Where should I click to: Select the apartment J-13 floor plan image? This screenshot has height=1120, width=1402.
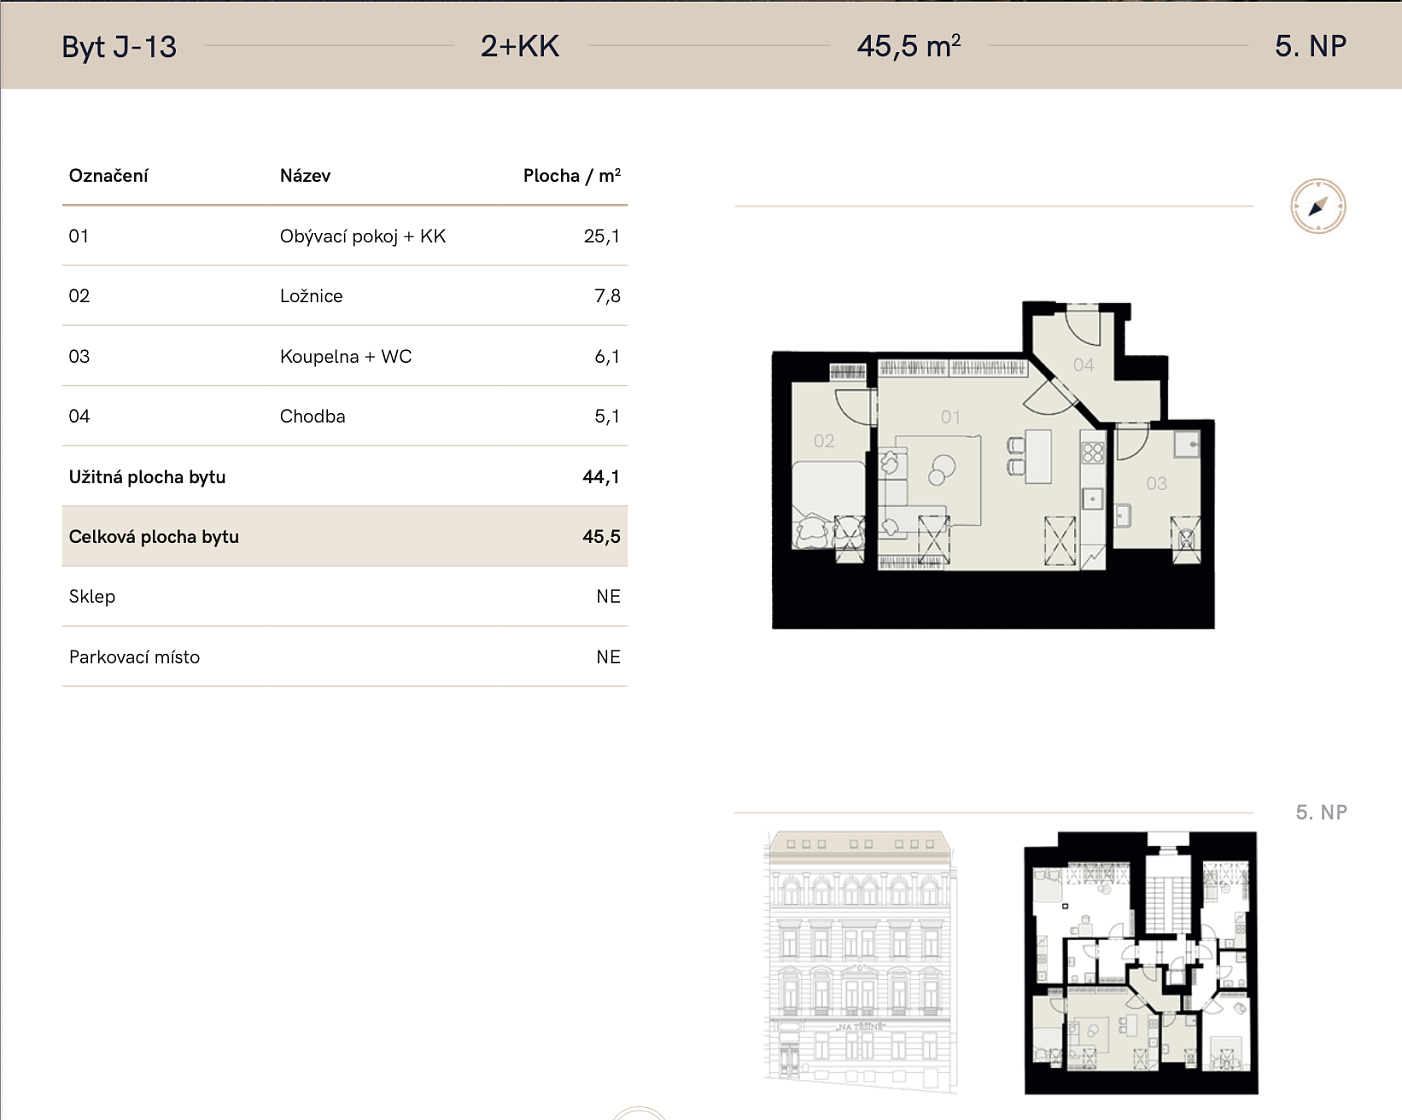(993, 465)
